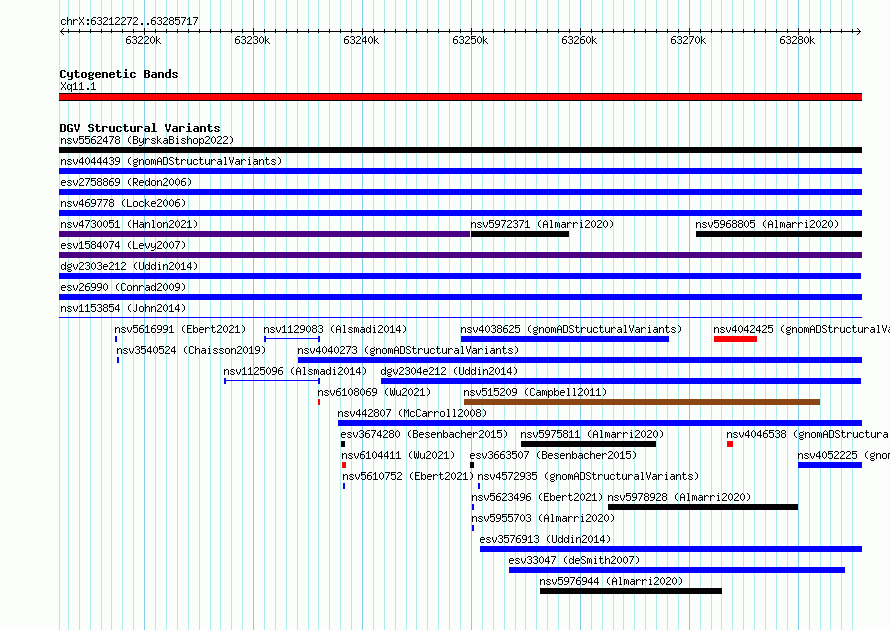Select the nsv3540524 (Chaisson2019) label
The height and width of the screenshot is (630, 890).
191,350
